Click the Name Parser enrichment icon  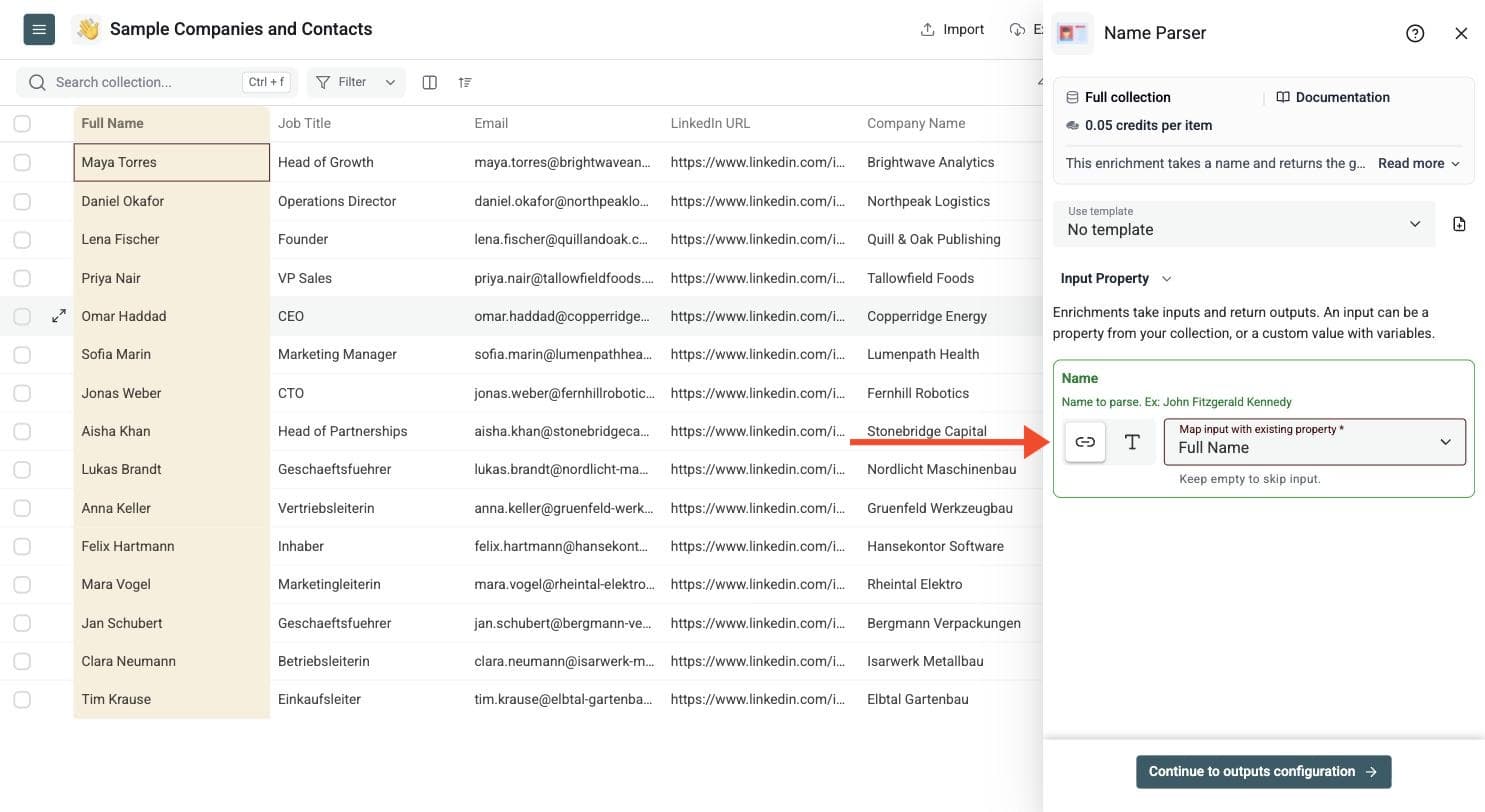point(1073,33)
